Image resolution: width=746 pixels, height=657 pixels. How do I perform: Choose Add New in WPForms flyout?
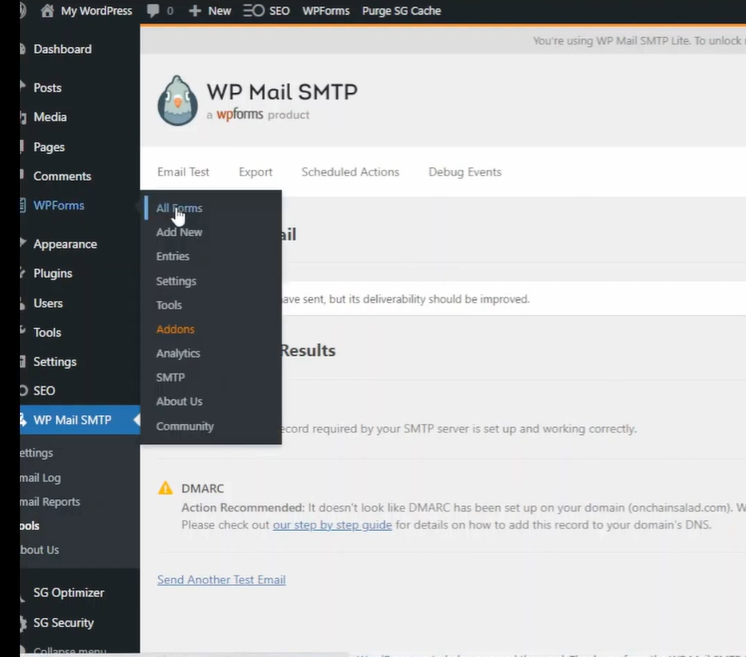(x=179, y=232)
